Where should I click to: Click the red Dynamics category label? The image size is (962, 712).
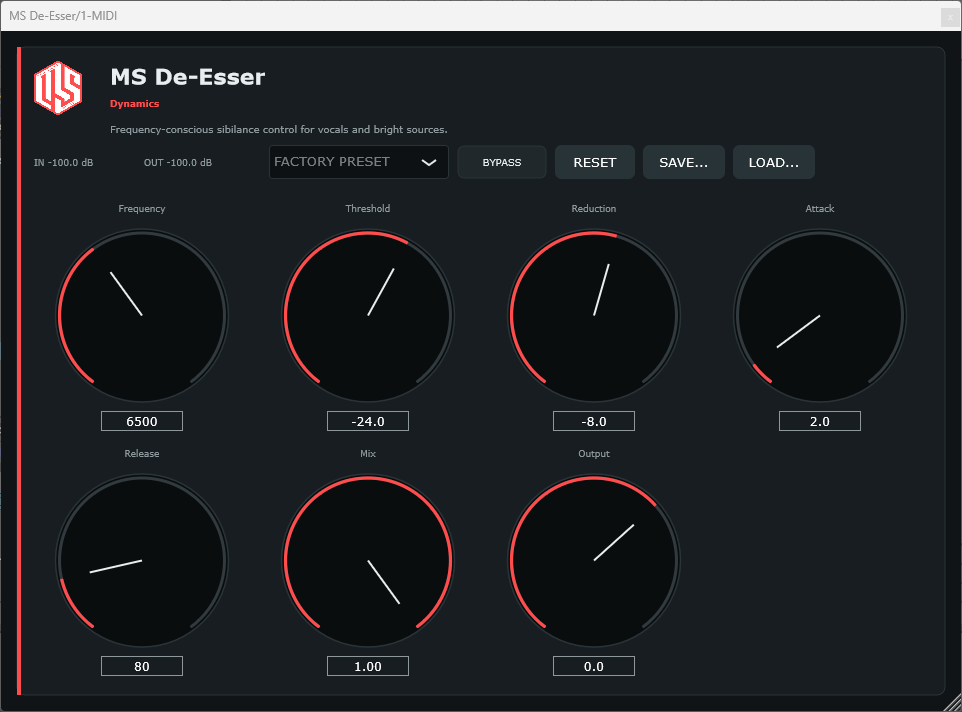pos(134,104)
